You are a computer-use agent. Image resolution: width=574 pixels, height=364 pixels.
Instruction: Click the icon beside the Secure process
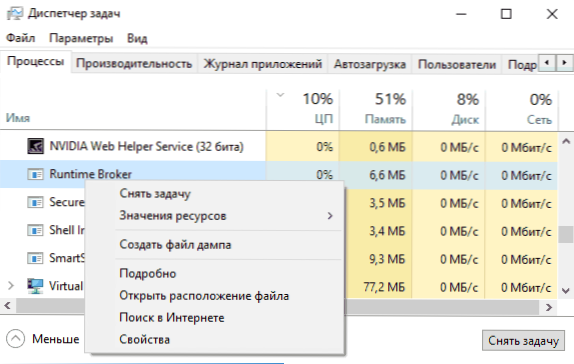pos(36,202)
